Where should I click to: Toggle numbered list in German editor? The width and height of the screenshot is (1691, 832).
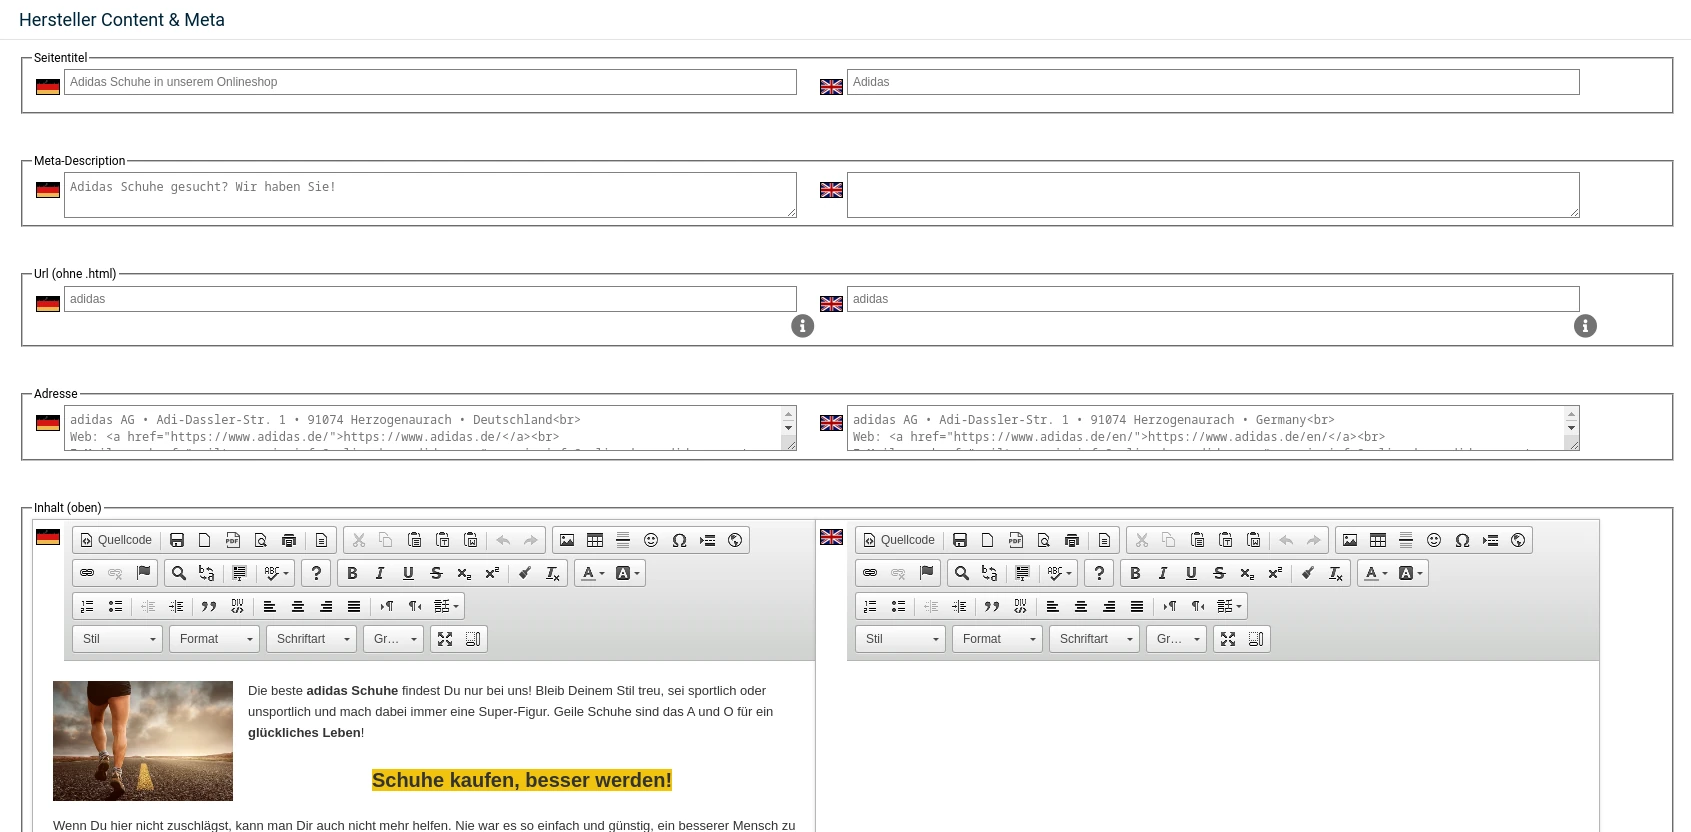(x=87, y=606)
